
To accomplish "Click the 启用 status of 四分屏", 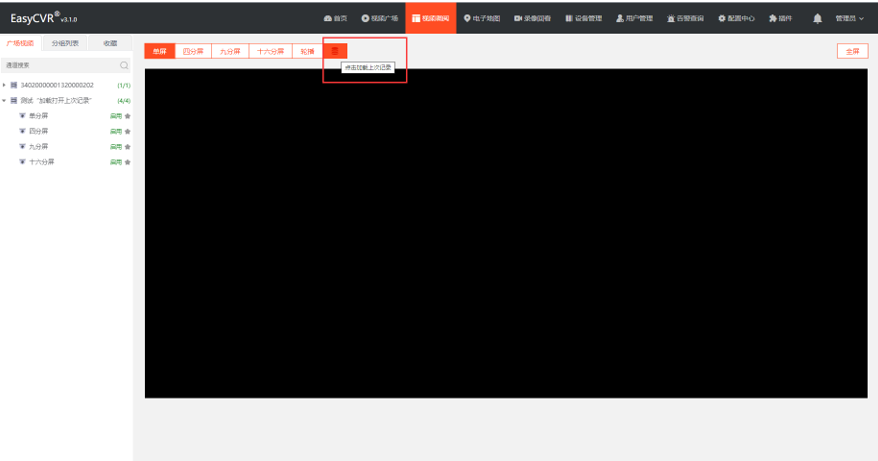I will point(116,131).
